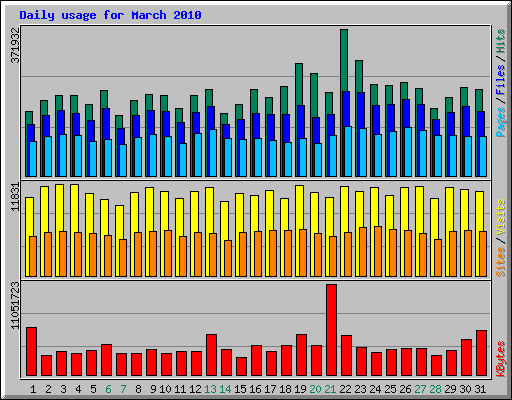Image resolution: width=512 pixels, height=400 pixels.
Task: Click the yellow visits bar for day 27
Action: (419, 210)
